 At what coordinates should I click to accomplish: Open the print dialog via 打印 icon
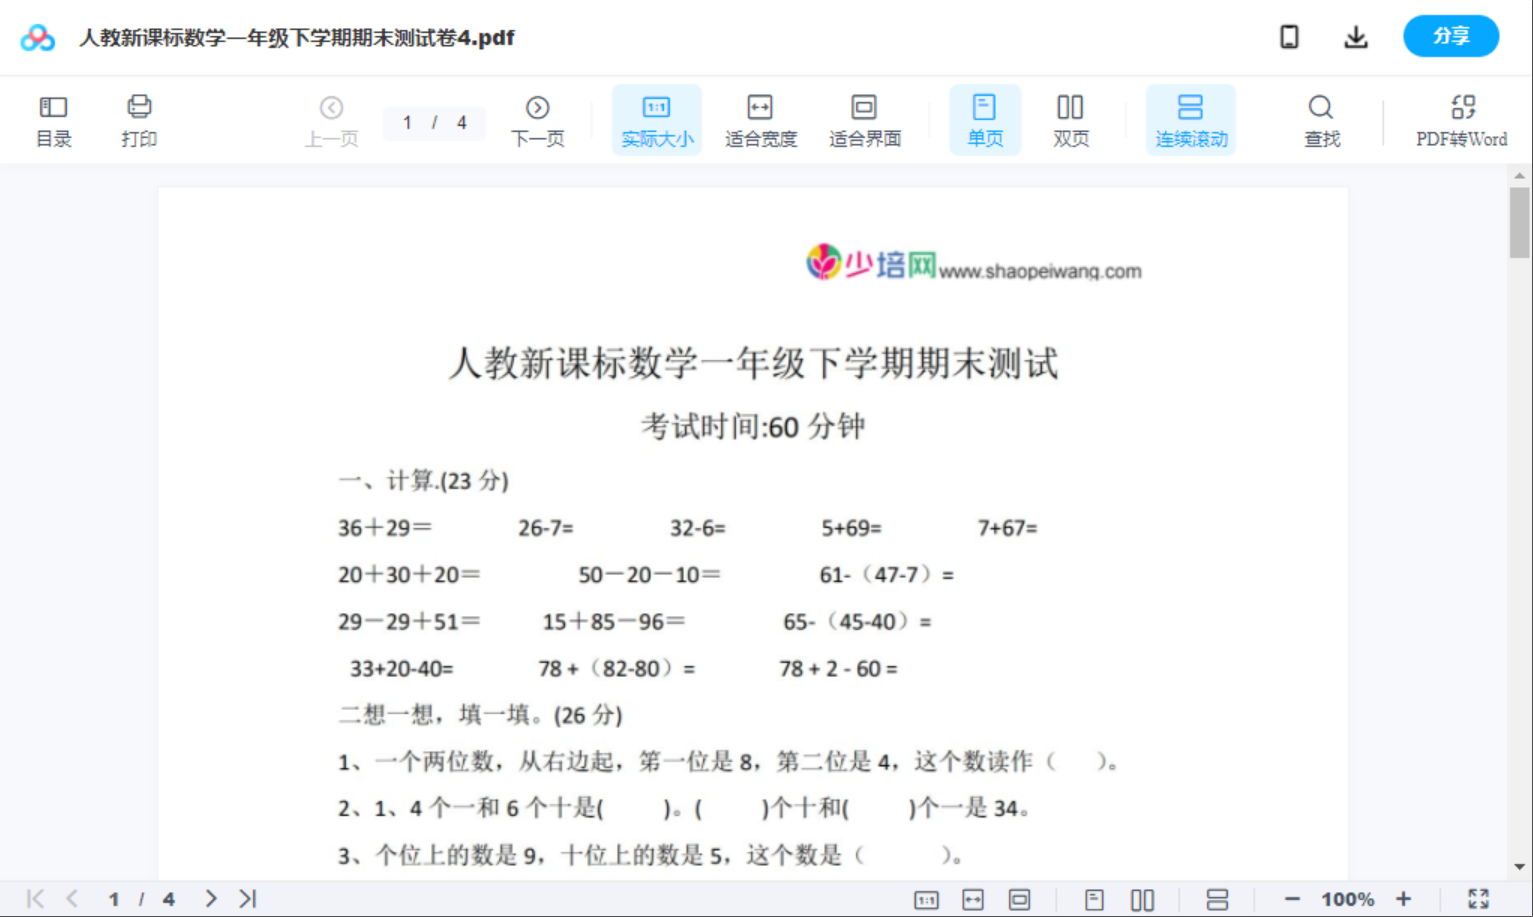139,119
